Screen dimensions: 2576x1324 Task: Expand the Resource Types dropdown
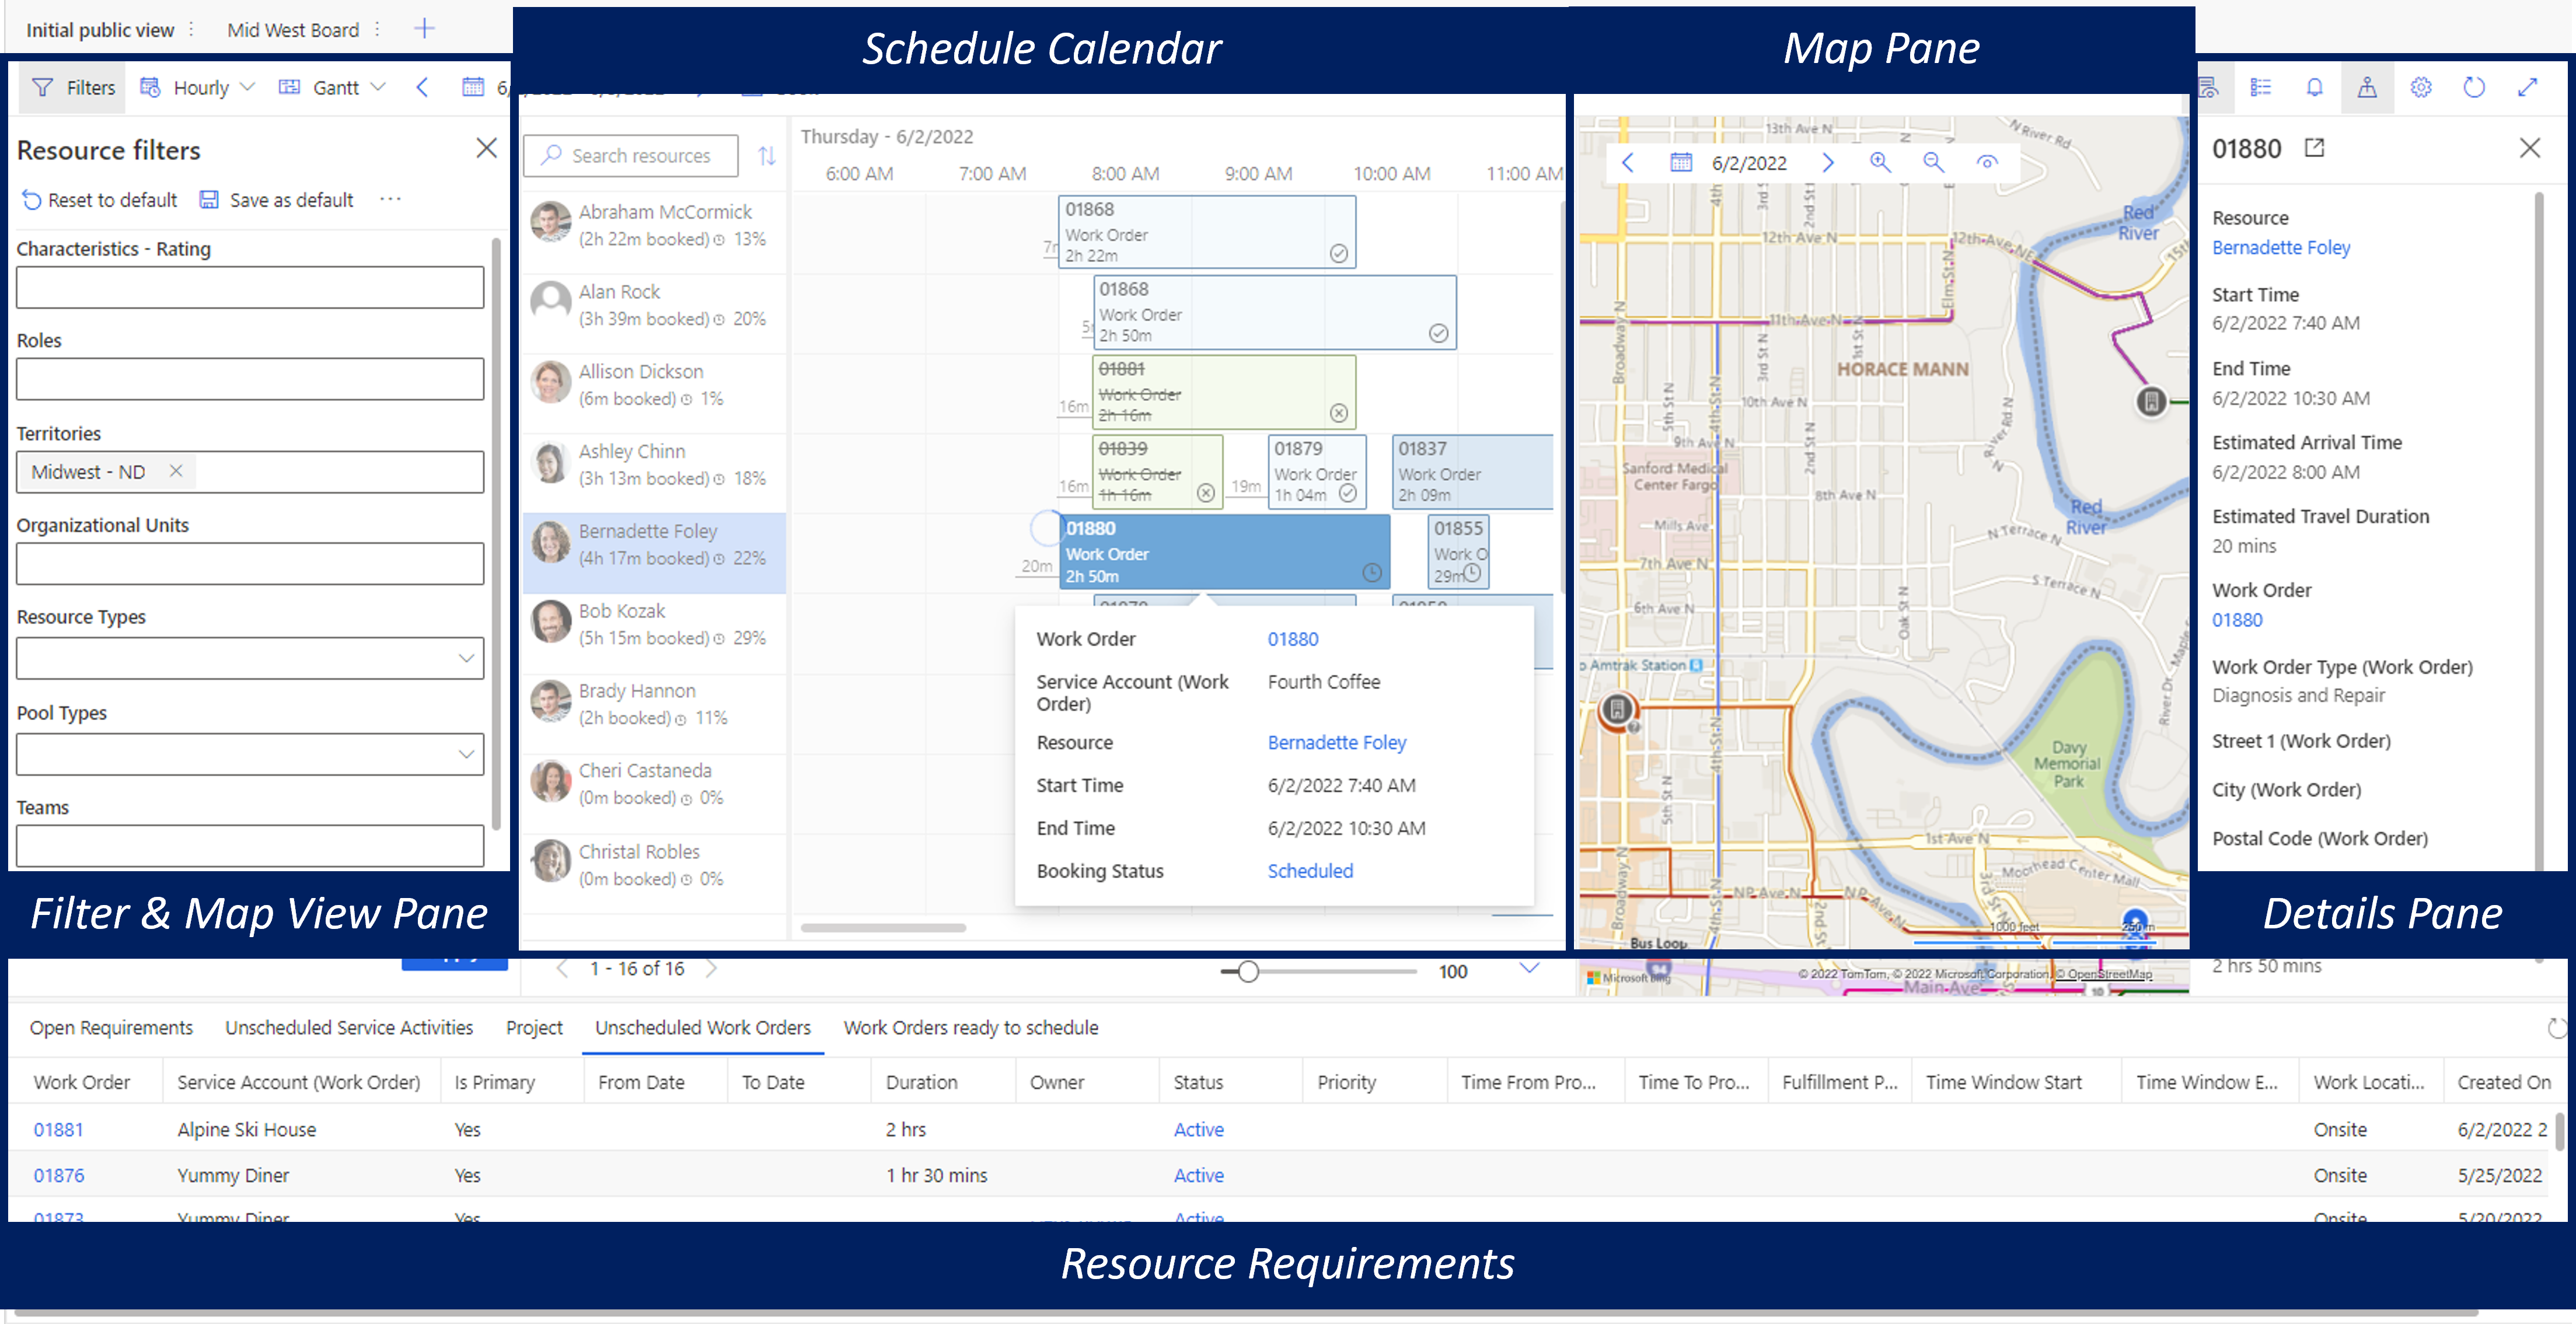click(466, 658)
